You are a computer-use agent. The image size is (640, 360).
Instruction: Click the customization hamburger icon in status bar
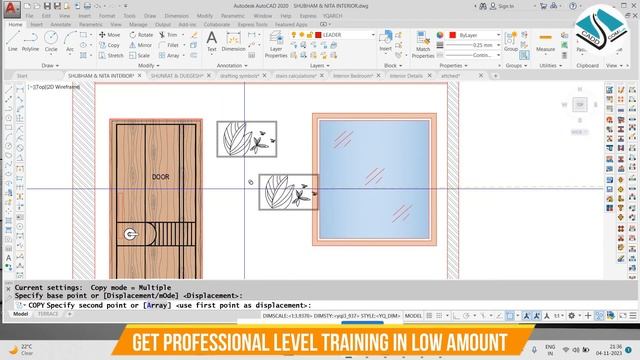(633, 316)
